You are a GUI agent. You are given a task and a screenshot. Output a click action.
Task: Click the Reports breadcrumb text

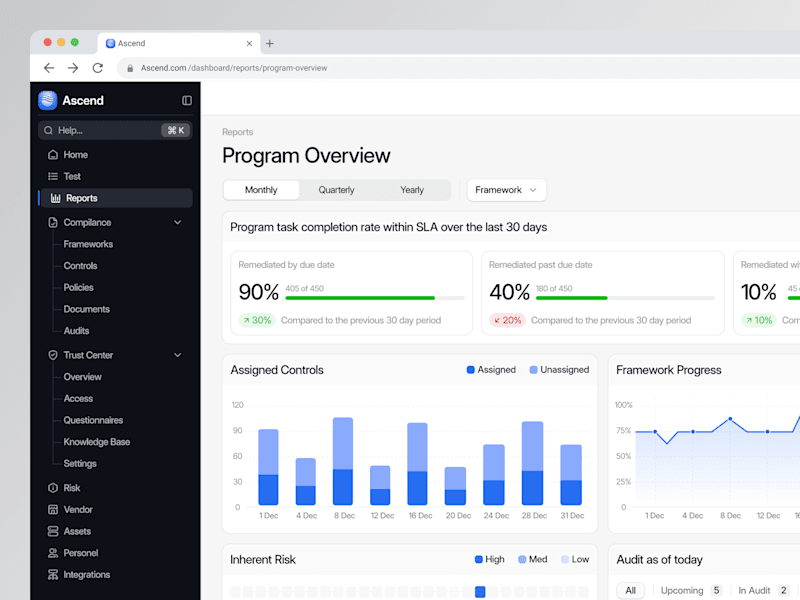237,132
